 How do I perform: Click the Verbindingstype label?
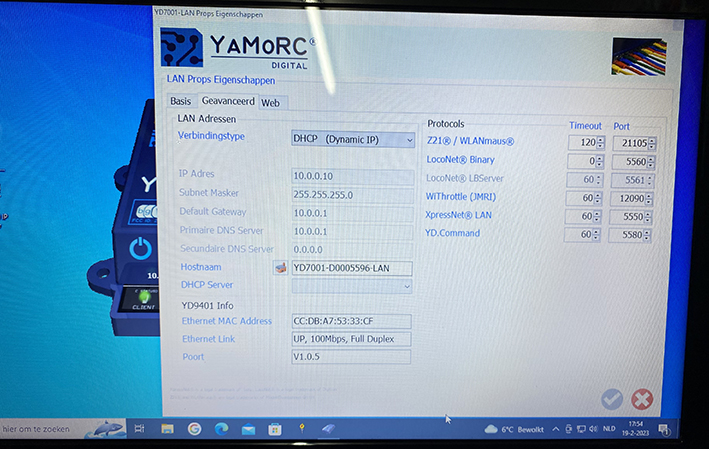[x=211, y=136]
